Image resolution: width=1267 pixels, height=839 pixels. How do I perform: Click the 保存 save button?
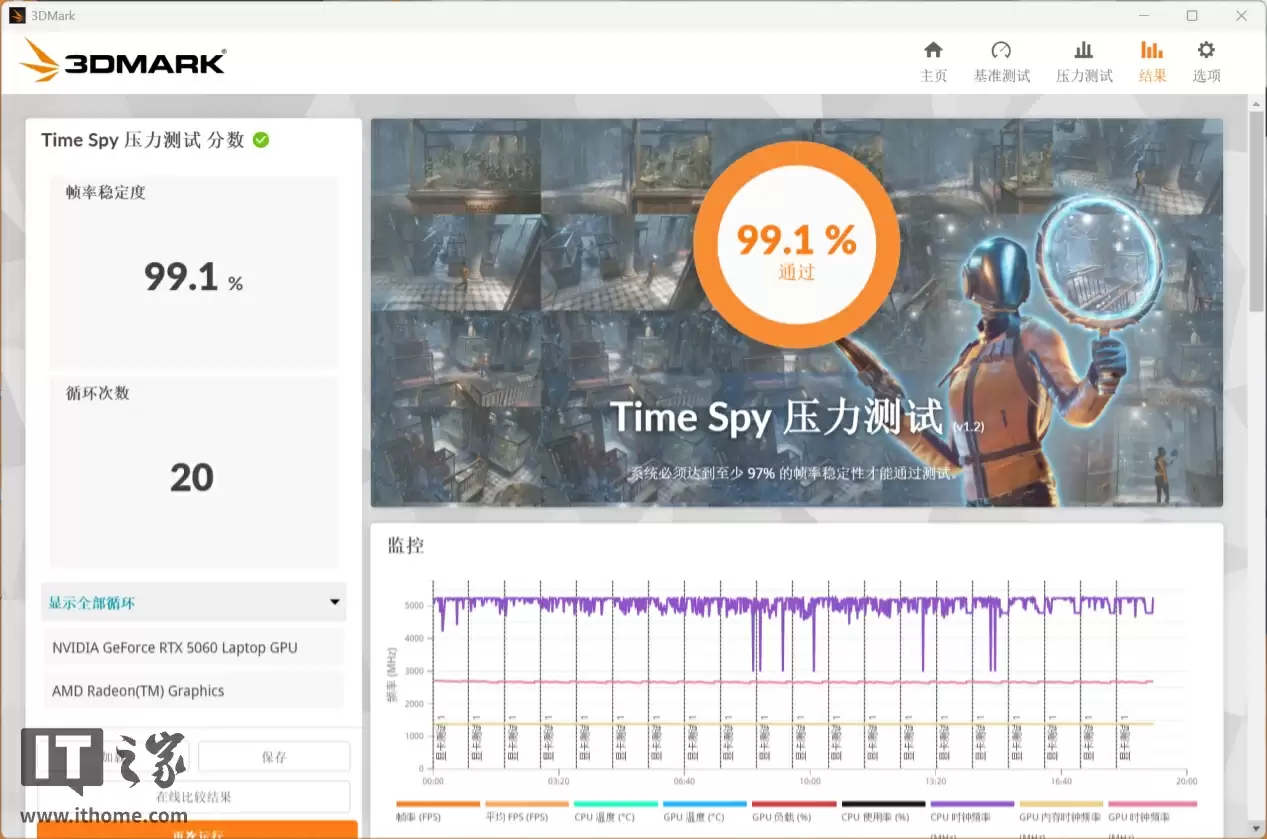coord(273,756)
